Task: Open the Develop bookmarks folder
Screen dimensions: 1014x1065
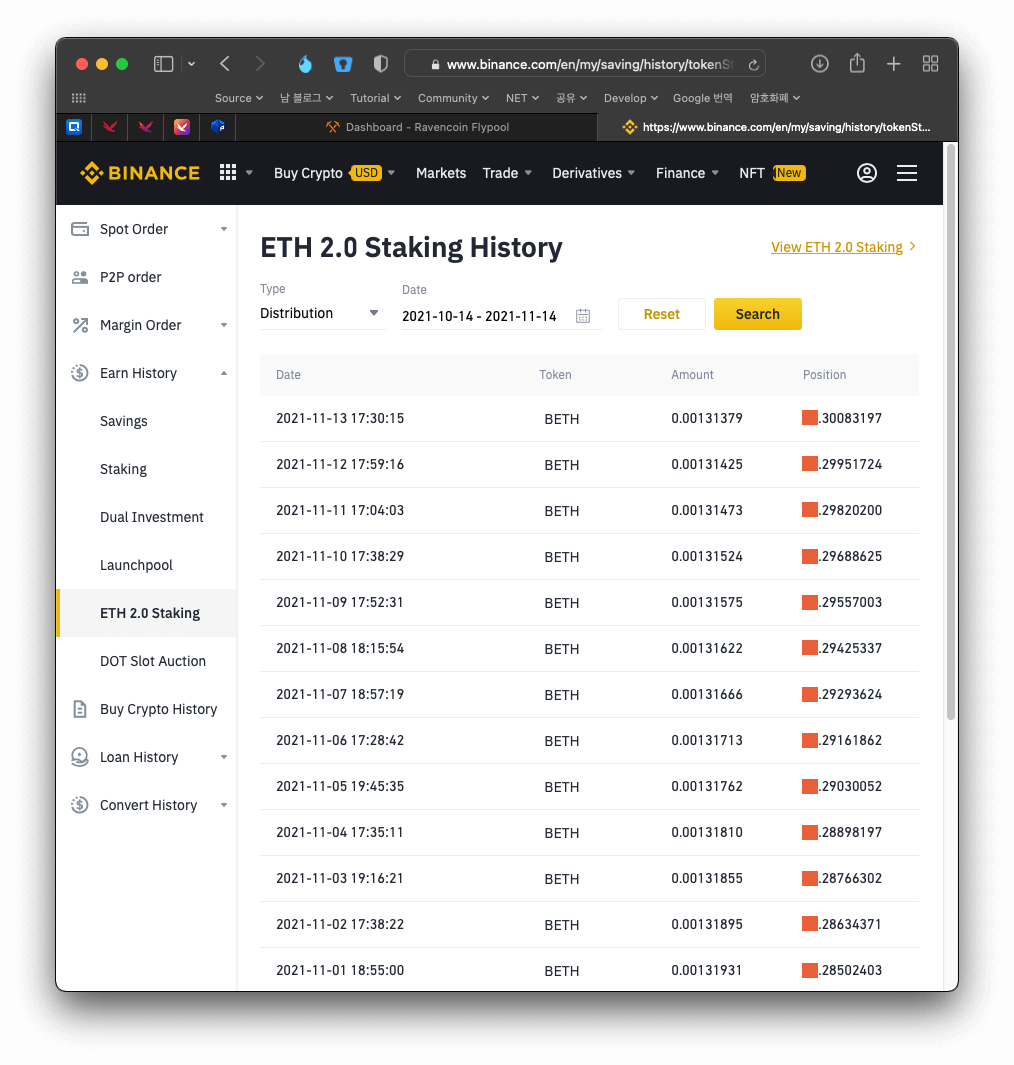Action: point(631,98)
